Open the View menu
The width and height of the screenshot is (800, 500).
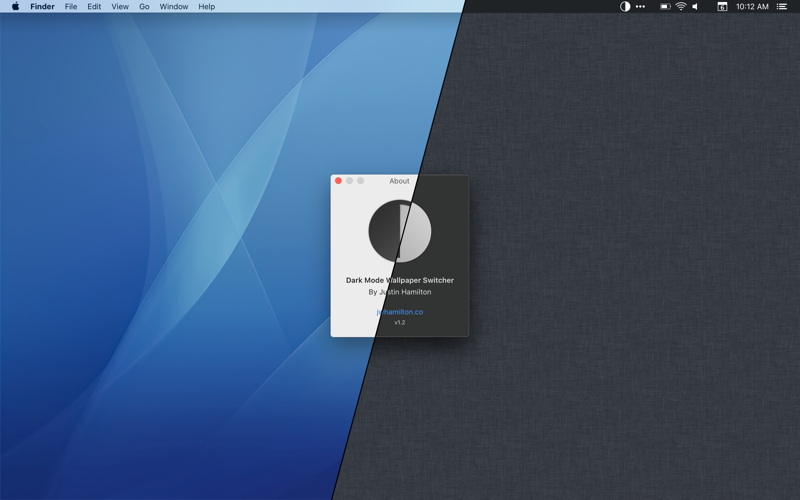point(120,7)
